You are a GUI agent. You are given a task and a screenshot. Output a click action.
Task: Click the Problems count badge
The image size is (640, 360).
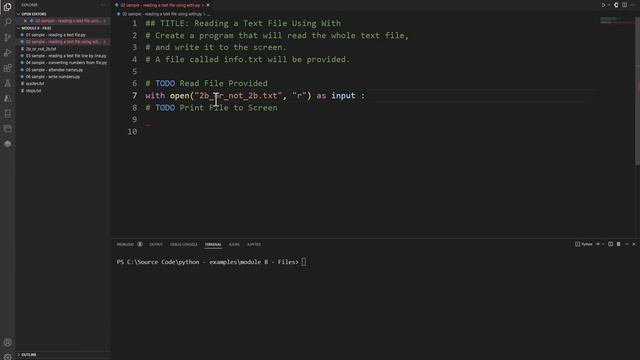pyautogui.click(x=140, y=244)
